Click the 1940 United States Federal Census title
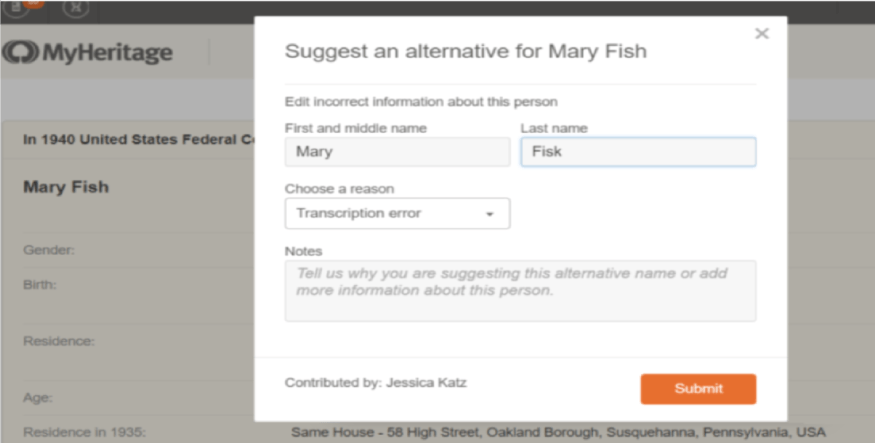The width and height of the screenshot is (875, 443). 140,139
